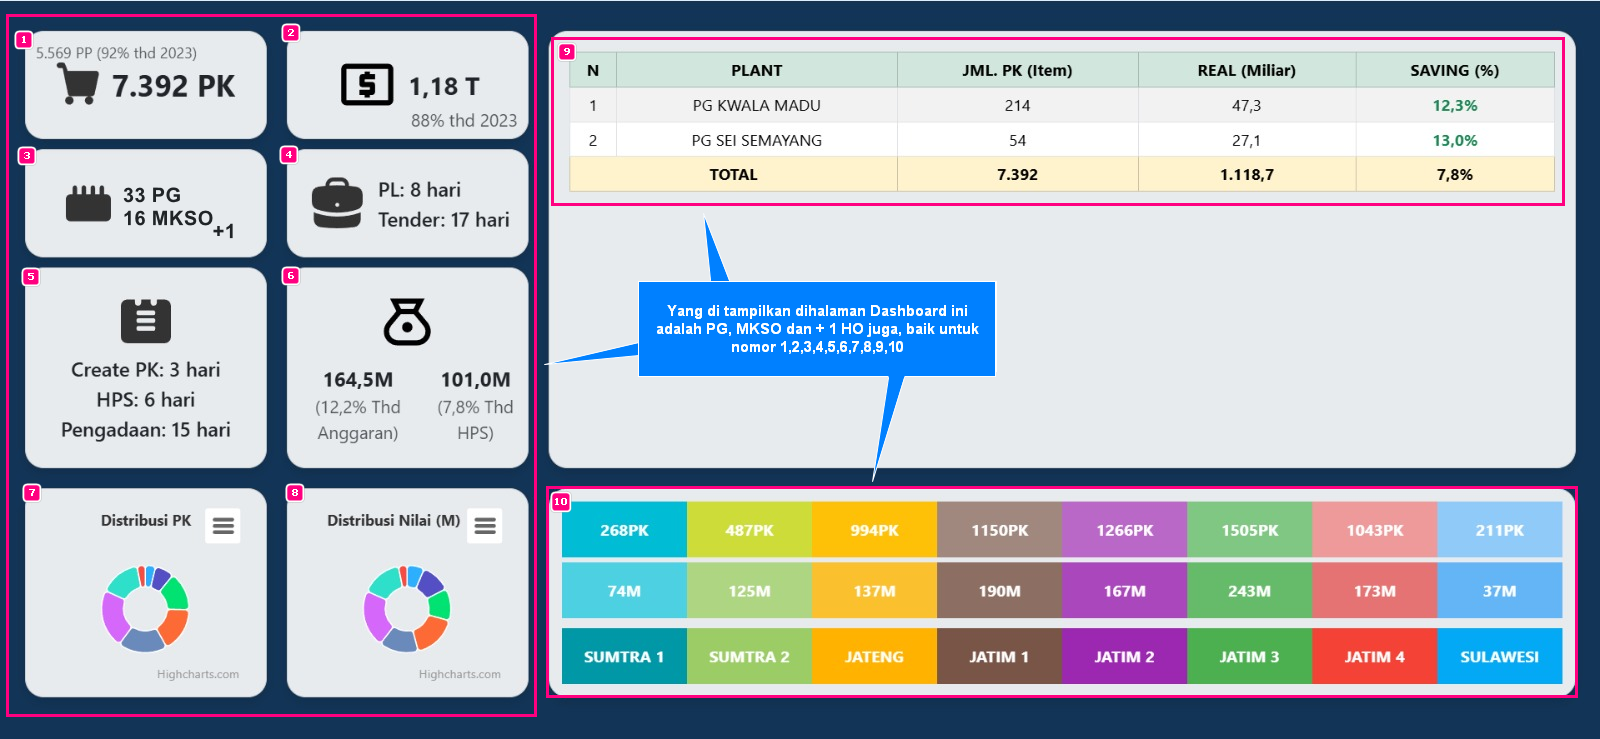This screenshot has height=739, width=1600.
Task: Open the Distribusi PK chart context menu
Action: (x=223, y=525)
